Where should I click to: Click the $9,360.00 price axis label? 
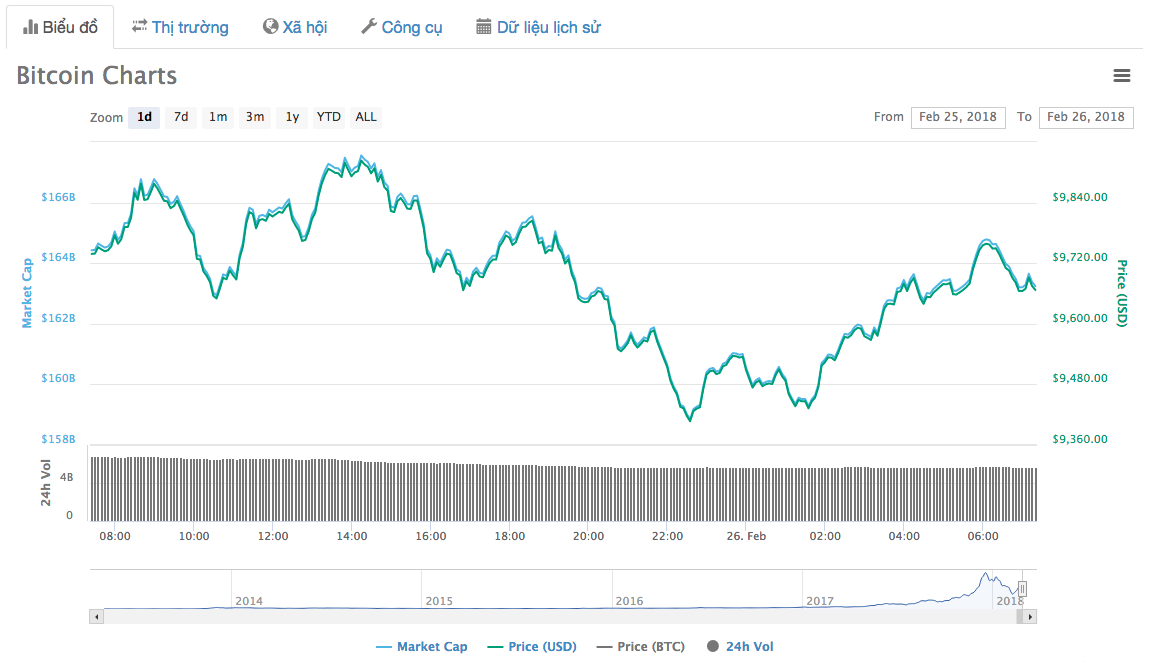1080,439
